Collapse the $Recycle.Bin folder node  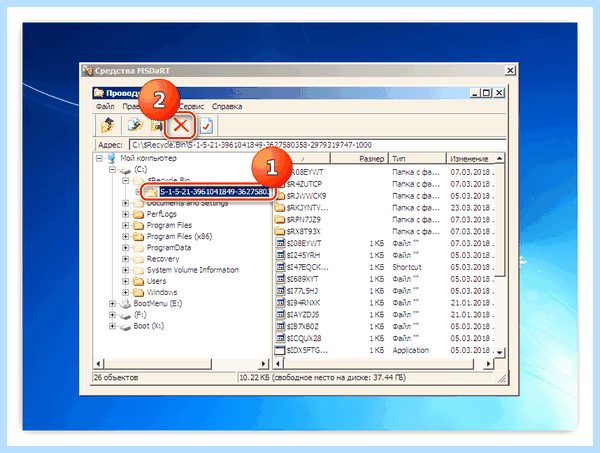coord(125,181)
